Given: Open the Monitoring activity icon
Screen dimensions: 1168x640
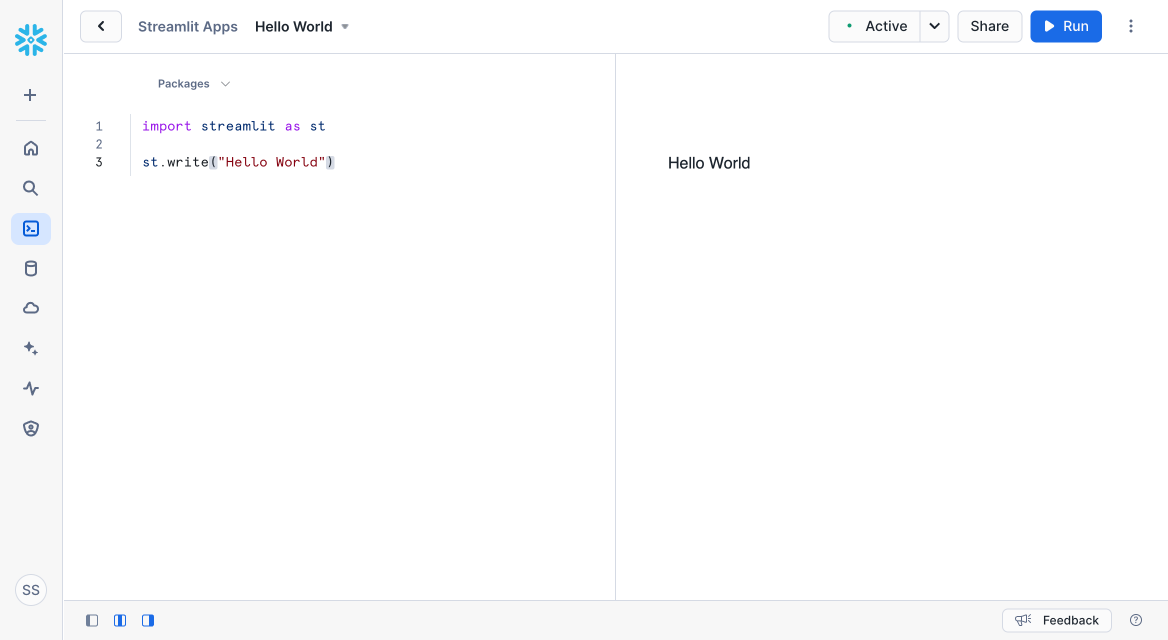Looking at the screenshot, I should point(30,388).
